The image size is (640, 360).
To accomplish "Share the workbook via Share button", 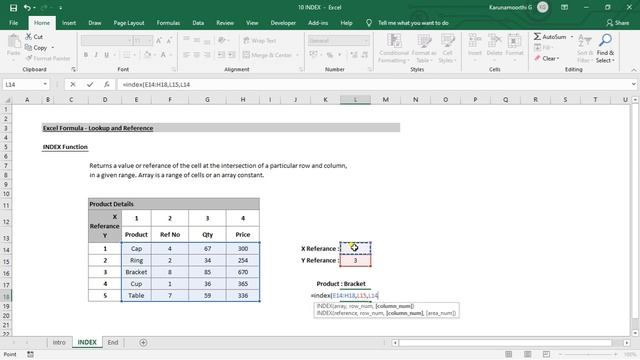I will pyautogui.click(x=618, y=23).
